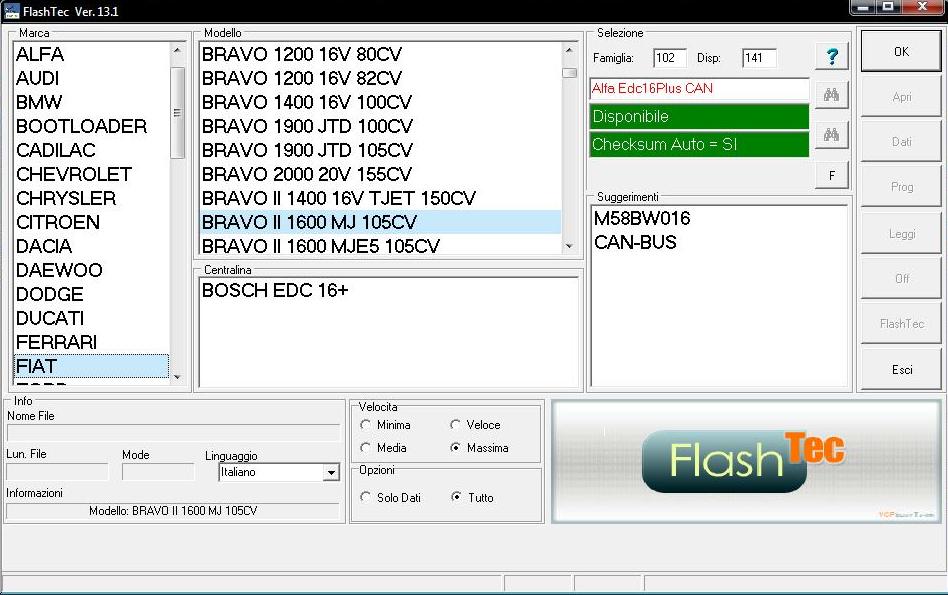Select DAEWOO in the Marca list
The height and width of the screenshot is (595, 948).
[x=91, y=270]
